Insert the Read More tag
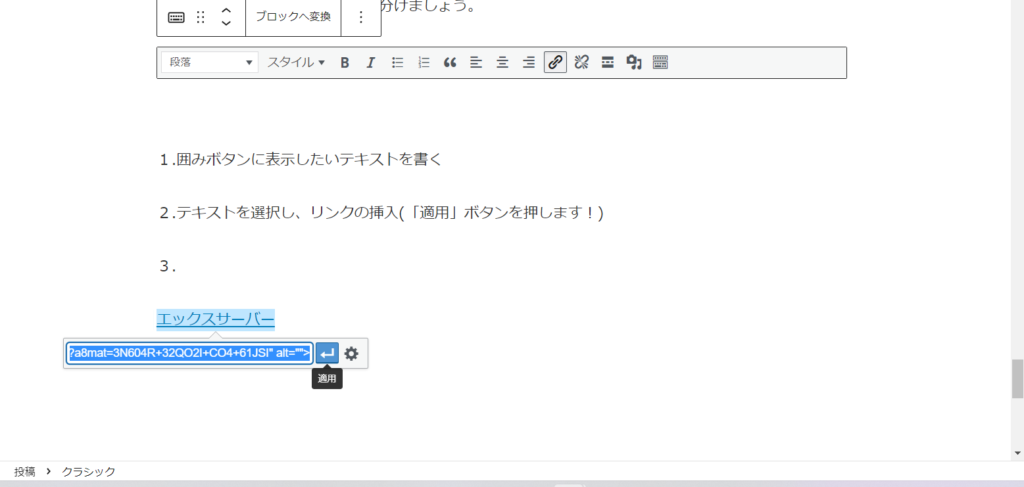The image size is (1024, 487). pyautogui.click(x=607, y=63)
